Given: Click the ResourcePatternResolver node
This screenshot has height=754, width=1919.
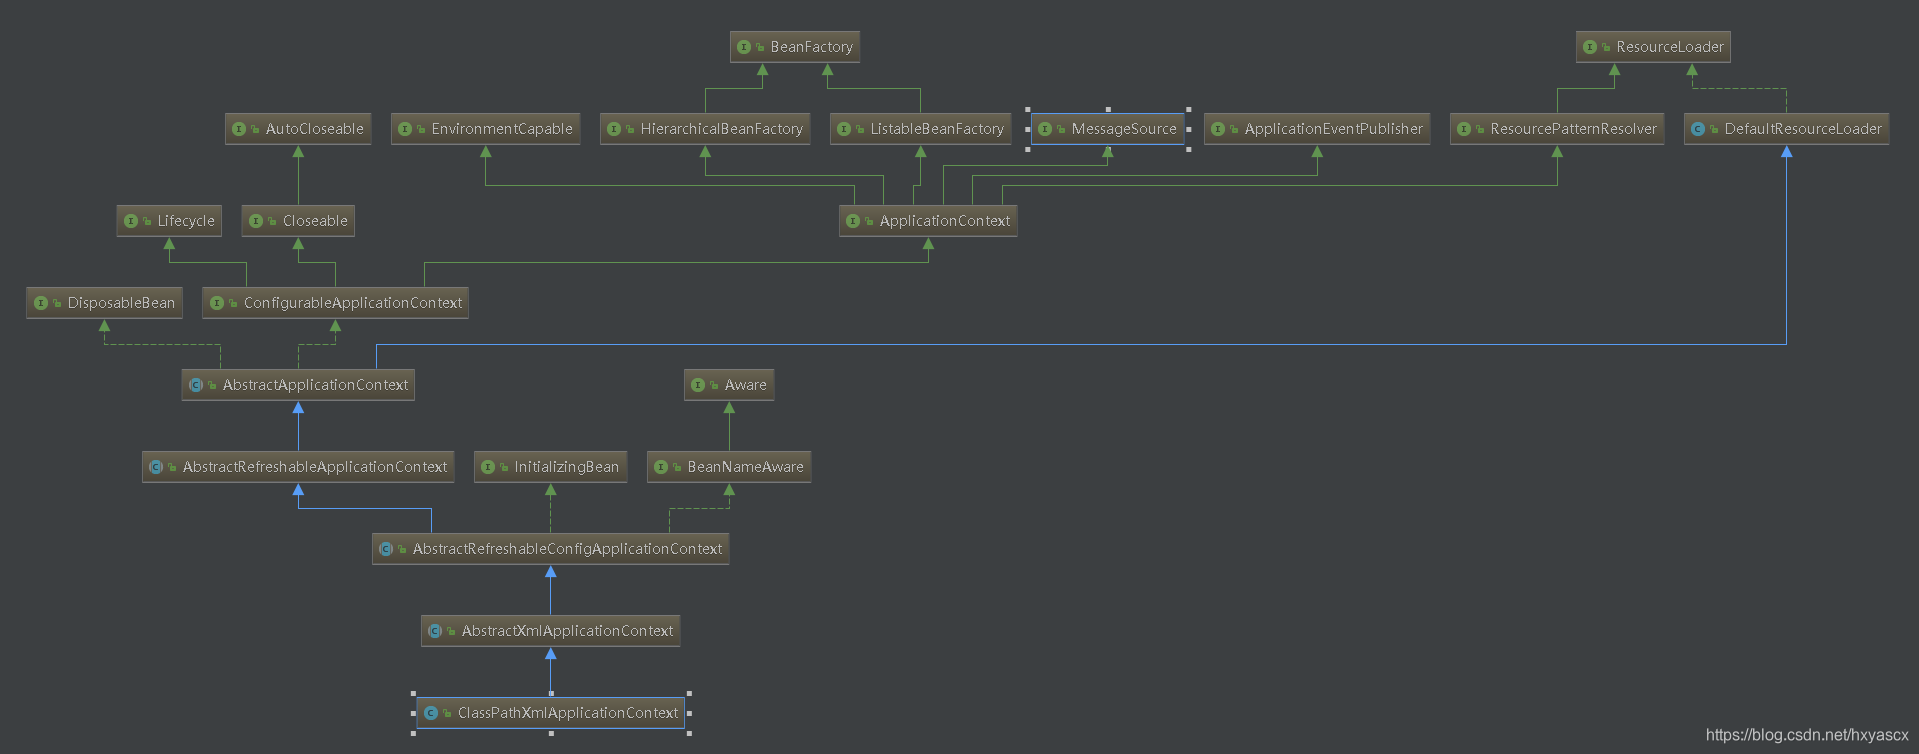Looking at the screenshot, I should tap(1557, 129).
